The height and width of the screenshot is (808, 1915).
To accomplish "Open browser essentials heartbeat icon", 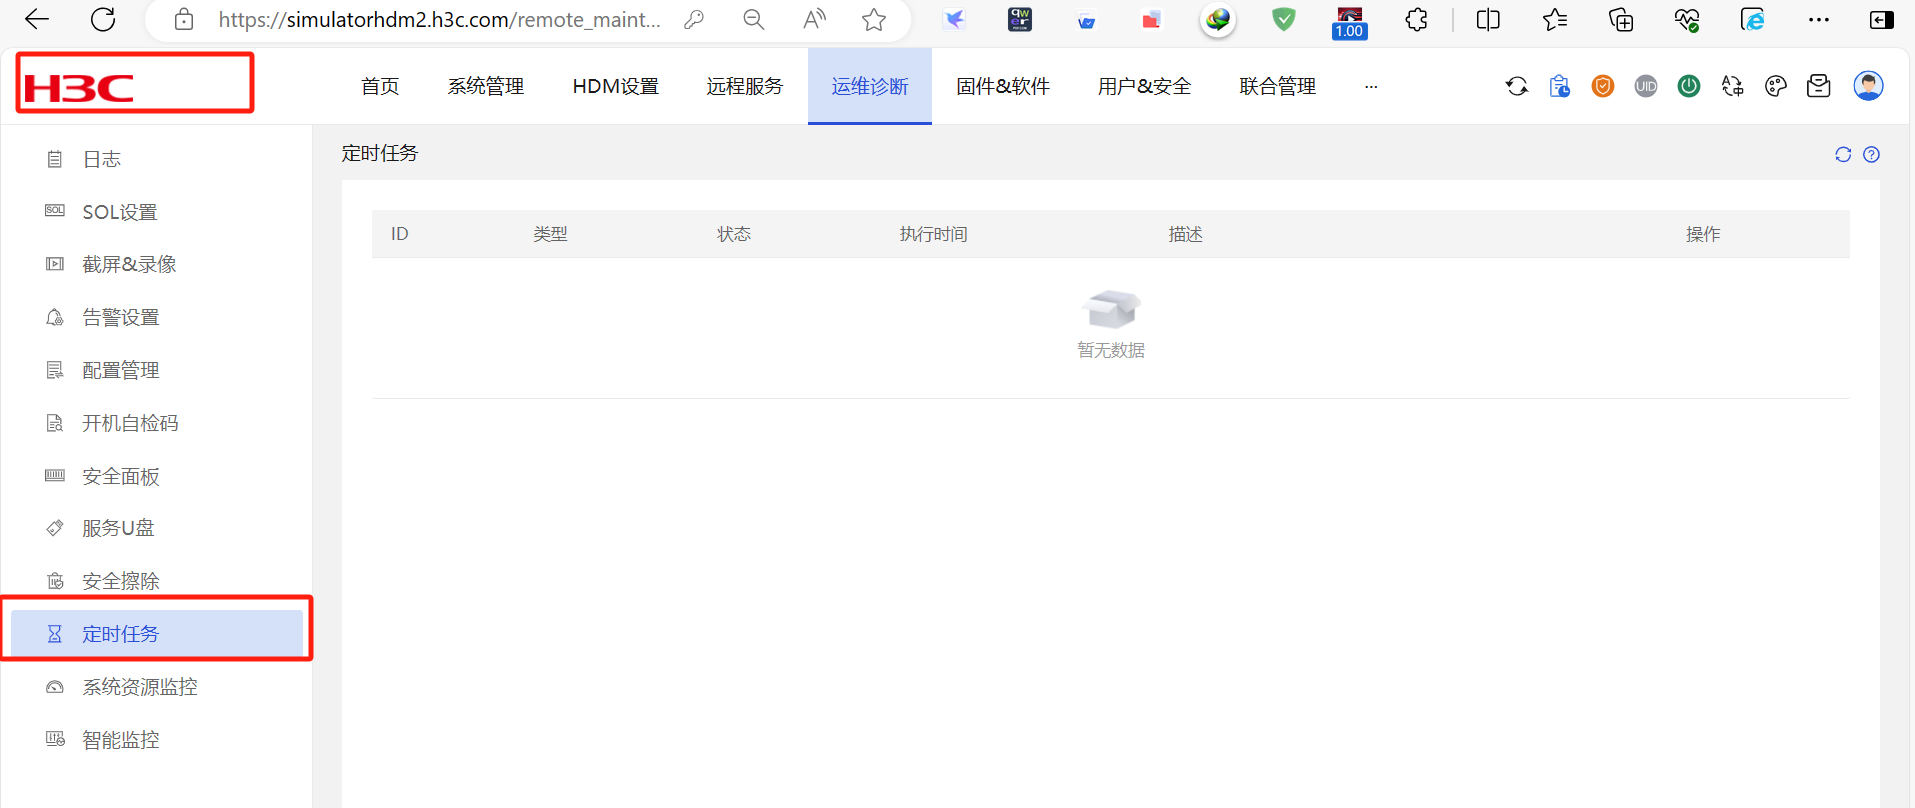I will click(1687, 20).
